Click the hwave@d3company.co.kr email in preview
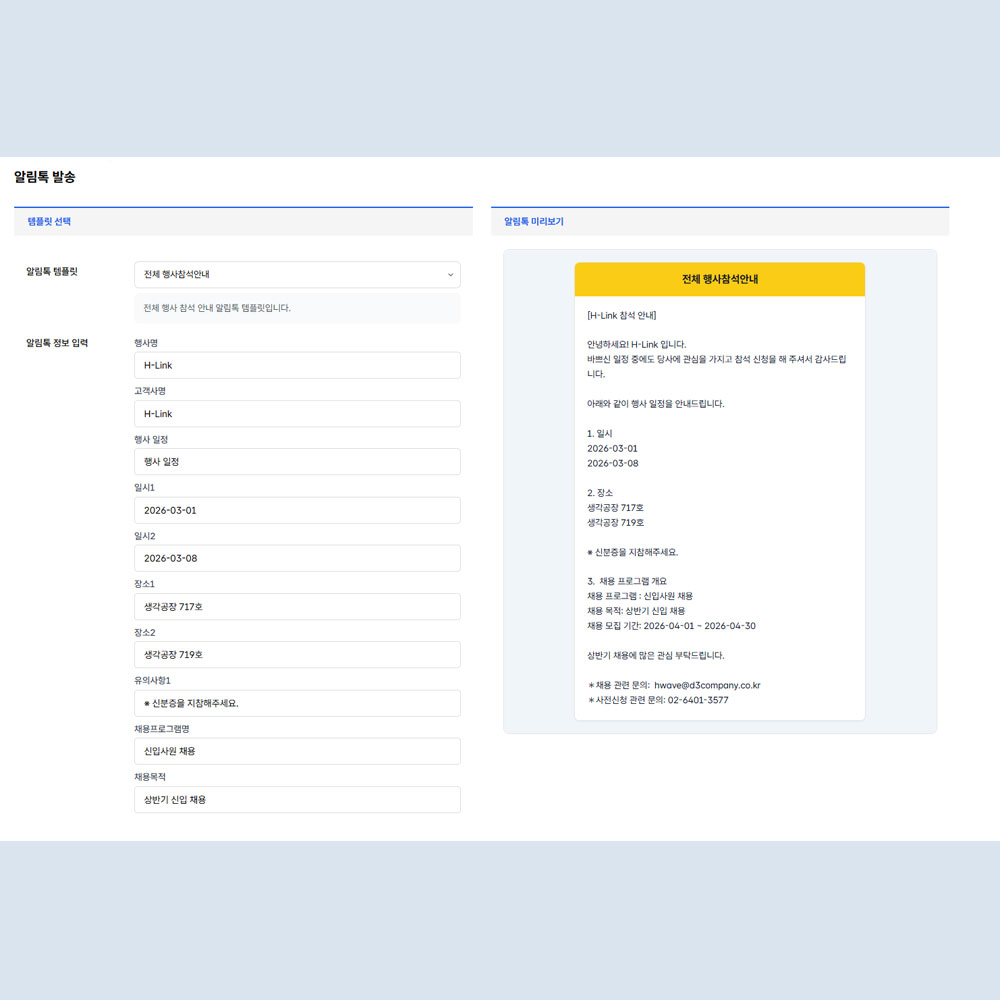Screen dimensions: 1000x1000 point(707,685)
